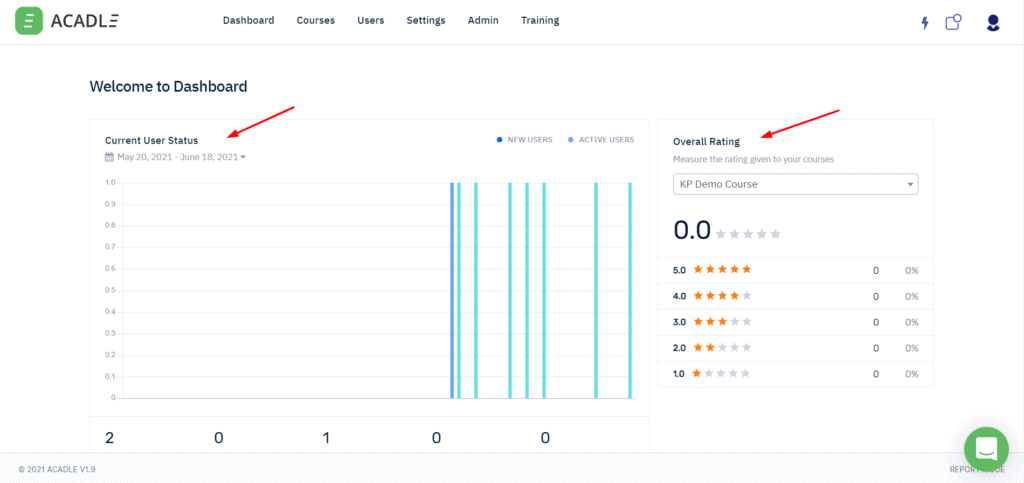Click the first blue bar in chart
Viewport: 1024px width, 483px height.
pos(452,290)
